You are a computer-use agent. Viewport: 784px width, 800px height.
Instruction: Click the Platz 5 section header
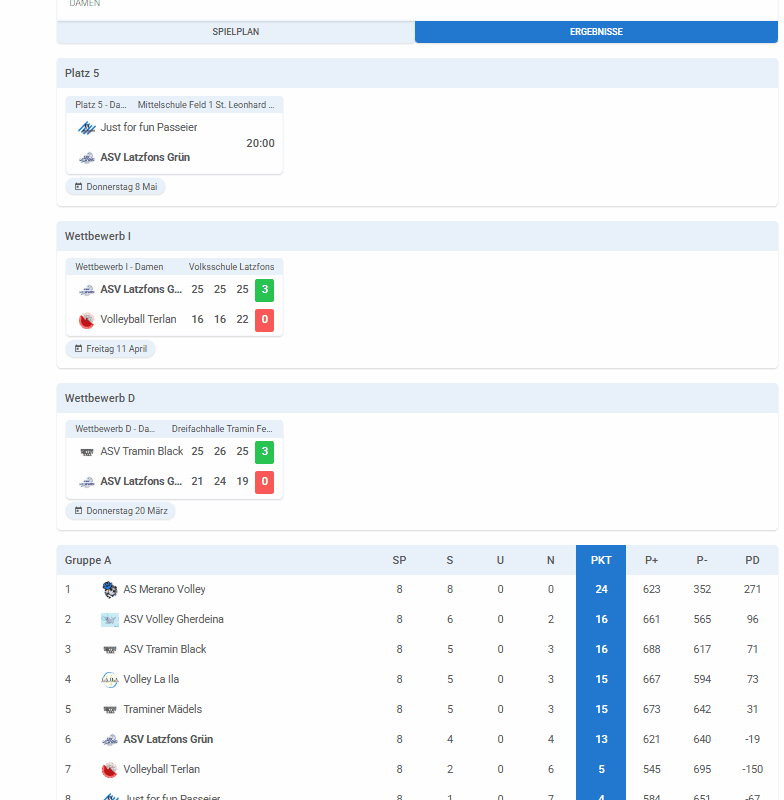pyautogui.click(x=82, y=74)
